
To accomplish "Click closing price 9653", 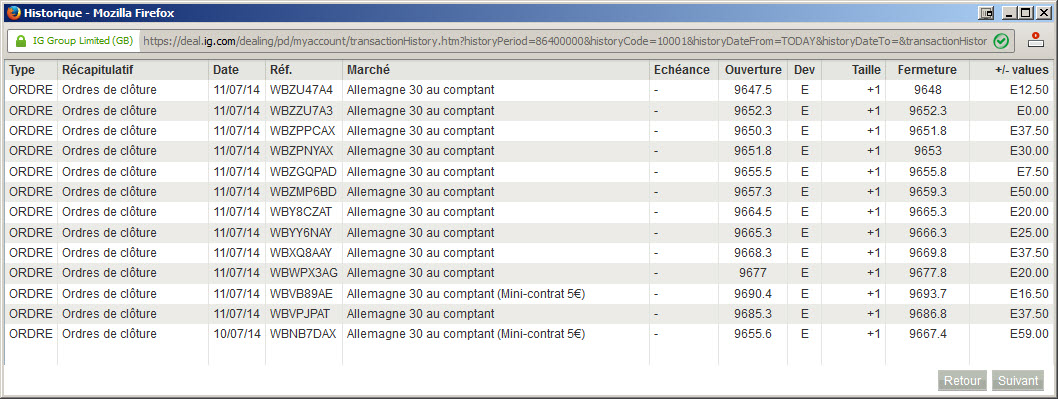I will tap(928, 151).
